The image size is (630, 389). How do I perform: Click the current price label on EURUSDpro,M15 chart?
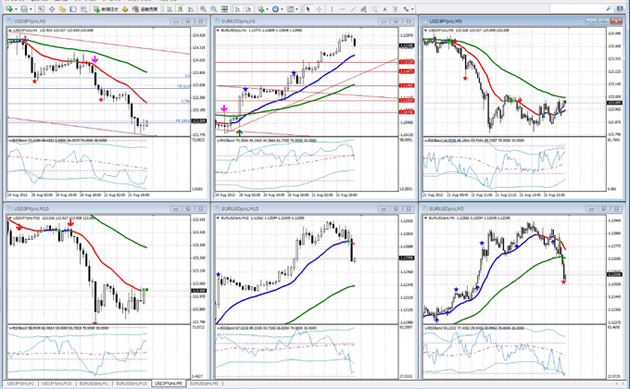coord(406,258)
